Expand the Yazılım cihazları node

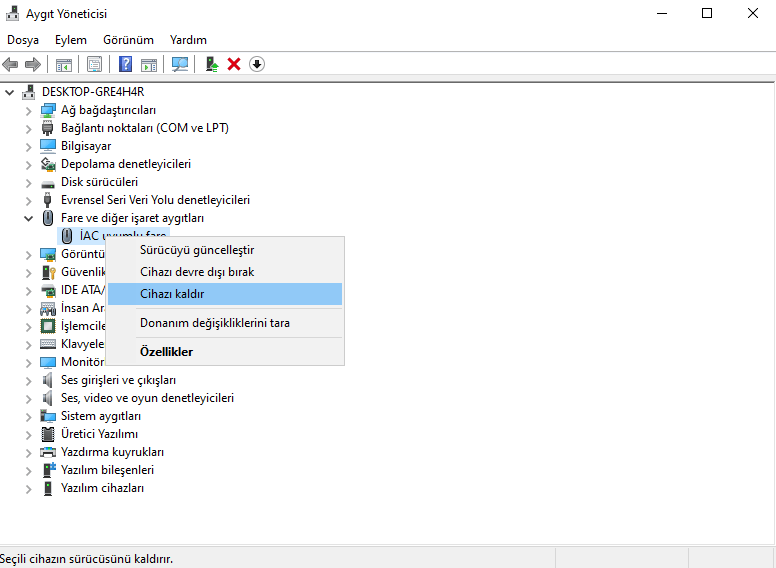29,489
